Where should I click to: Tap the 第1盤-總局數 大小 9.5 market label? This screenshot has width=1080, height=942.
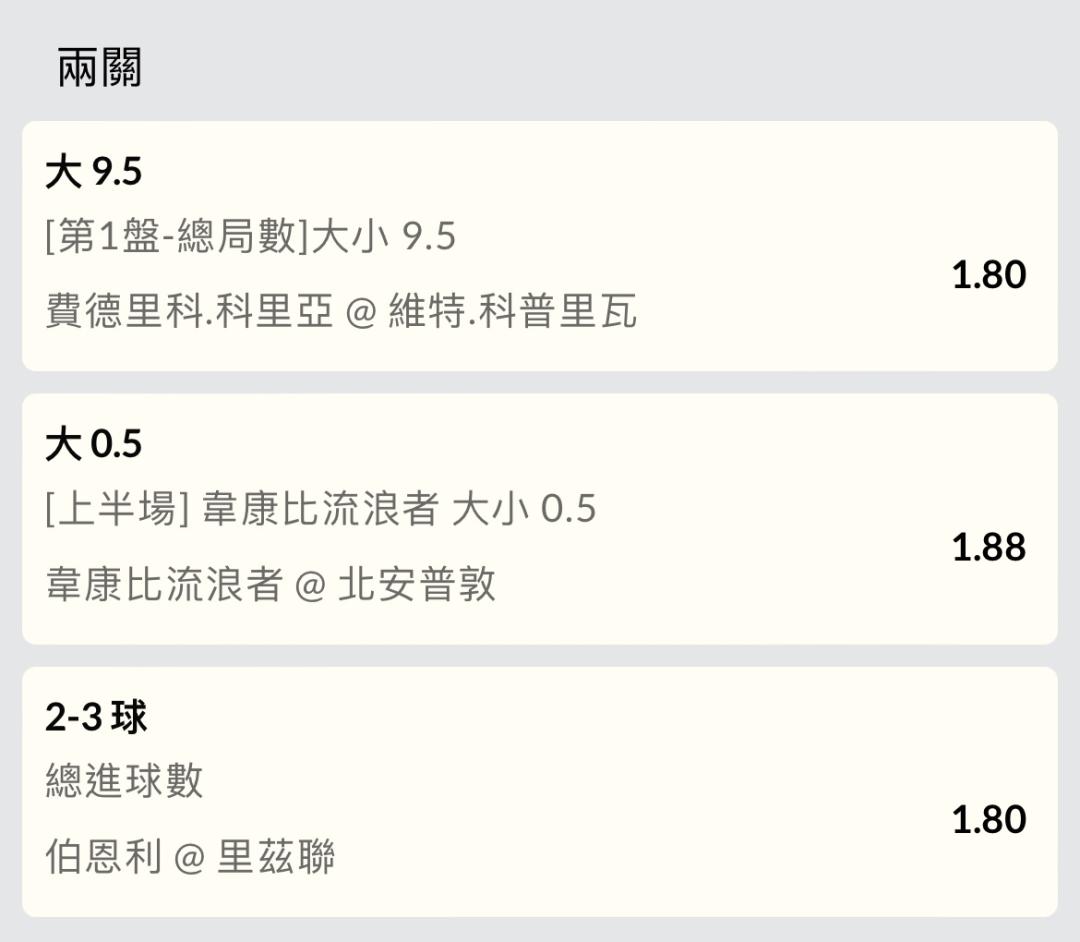250,236
